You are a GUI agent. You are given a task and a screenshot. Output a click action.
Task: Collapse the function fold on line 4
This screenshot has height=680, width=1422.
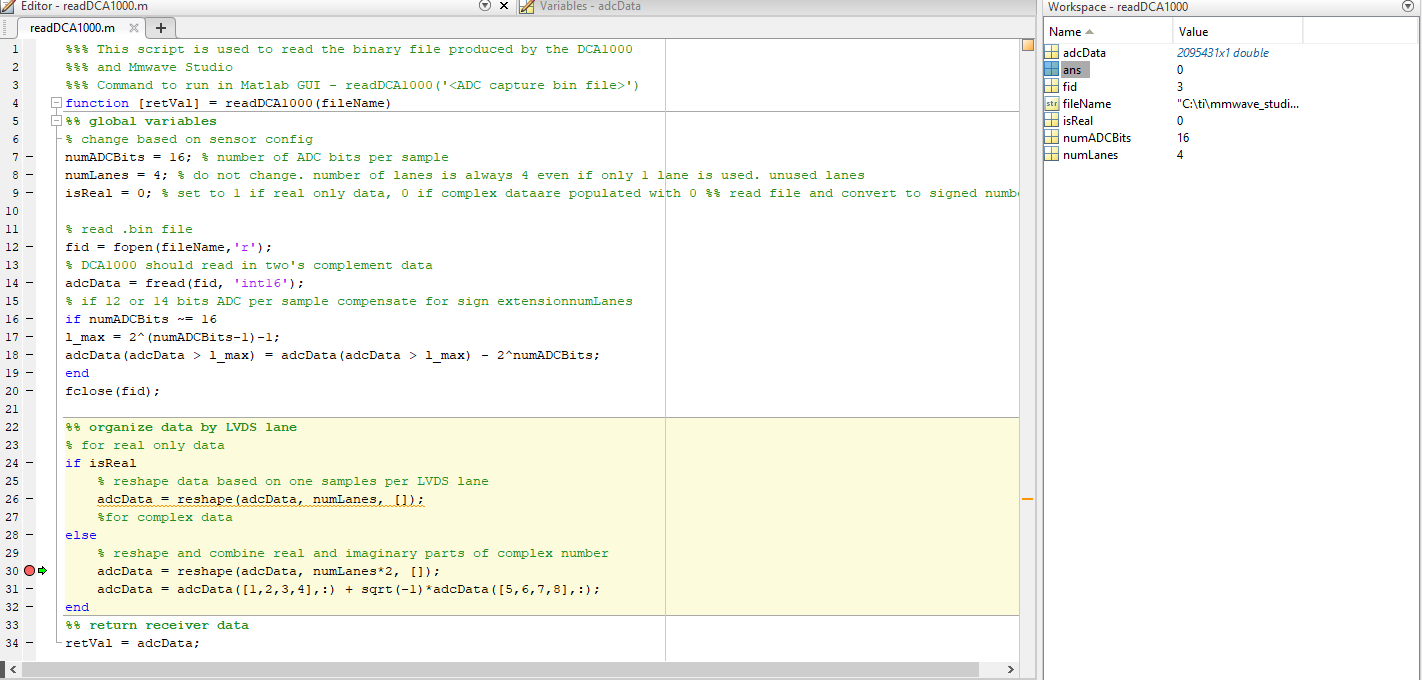(x=56, y=103)
